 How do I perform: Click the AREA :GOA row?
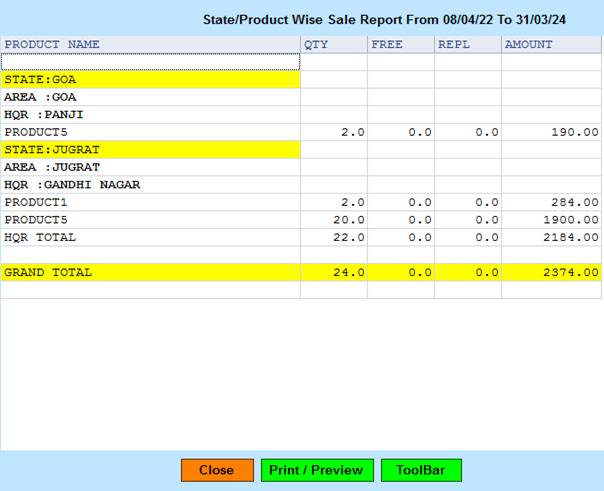(x=40, y=97)
